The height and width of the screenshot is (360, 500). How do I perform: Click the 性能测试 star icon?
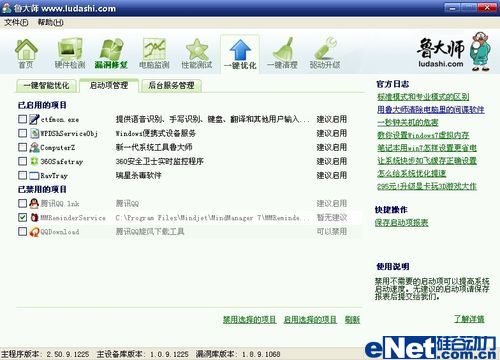pos(197,49)
